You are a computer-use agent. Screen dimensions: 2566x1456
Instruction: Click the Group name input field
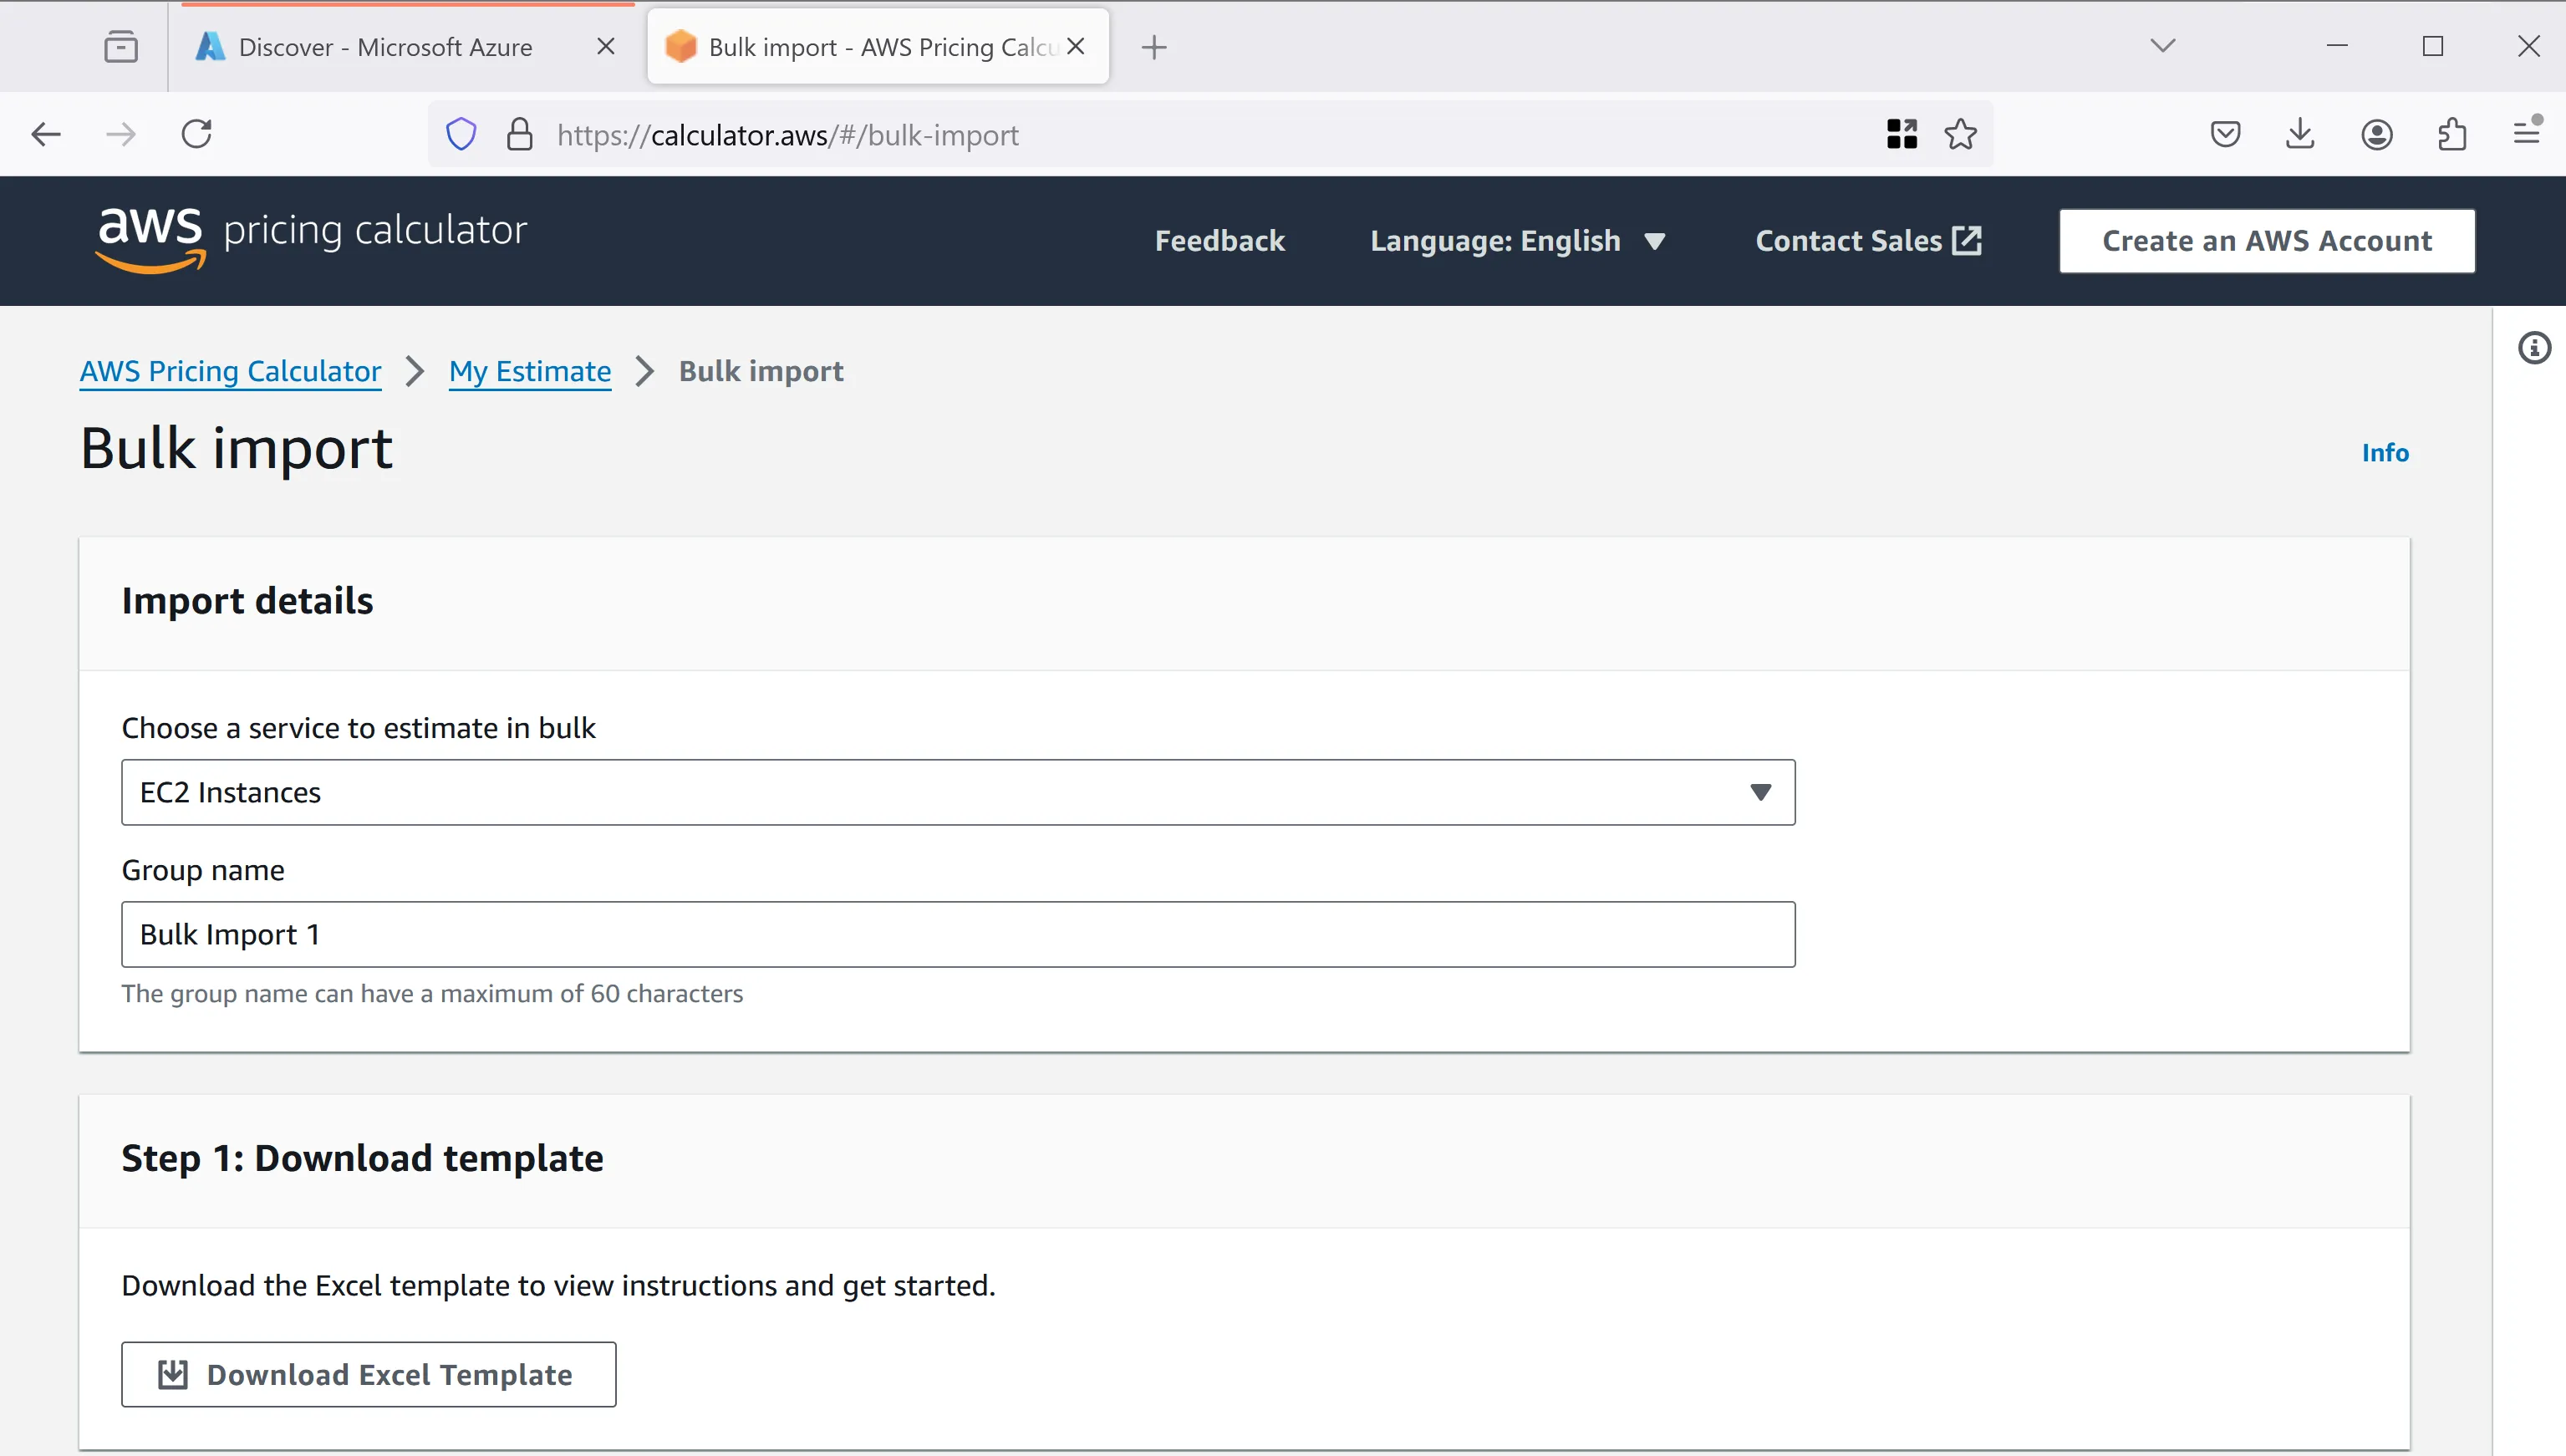click(x=957, y=934)
